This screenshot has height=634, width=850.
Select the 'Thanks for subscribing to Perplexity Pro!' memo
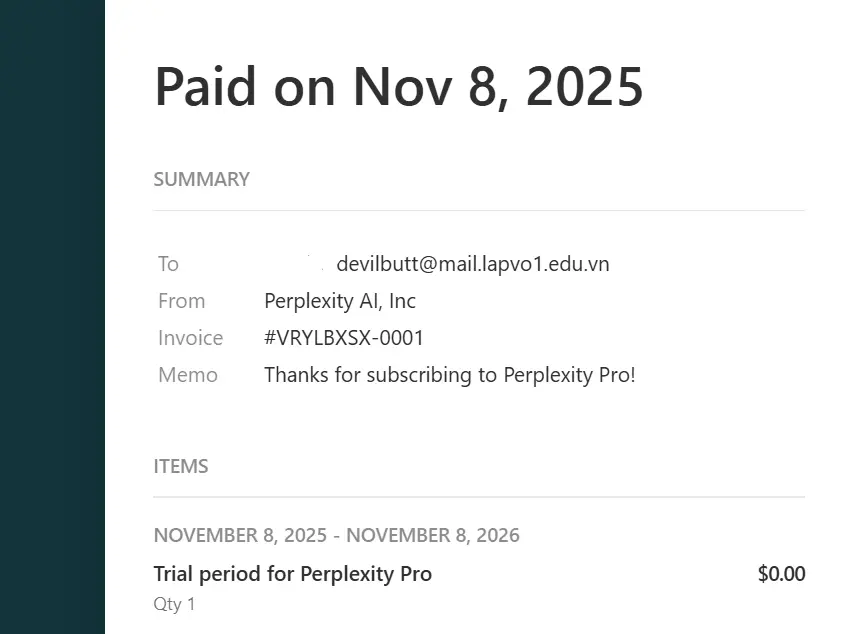point(449,375)
